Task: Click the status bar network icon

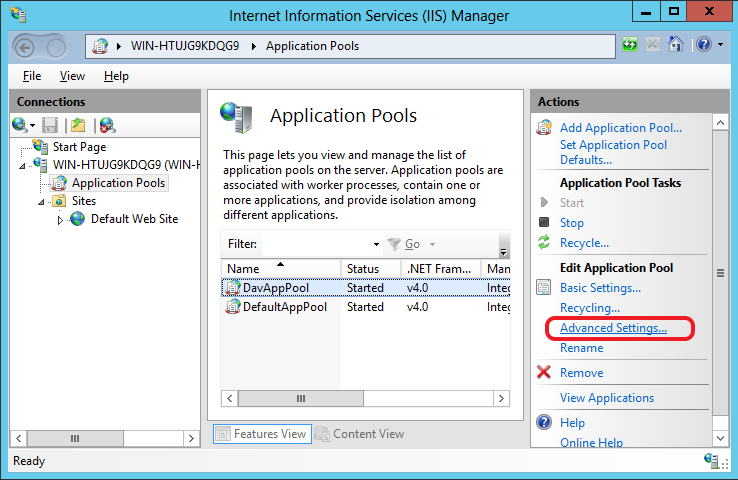Action: click(711, 460)
